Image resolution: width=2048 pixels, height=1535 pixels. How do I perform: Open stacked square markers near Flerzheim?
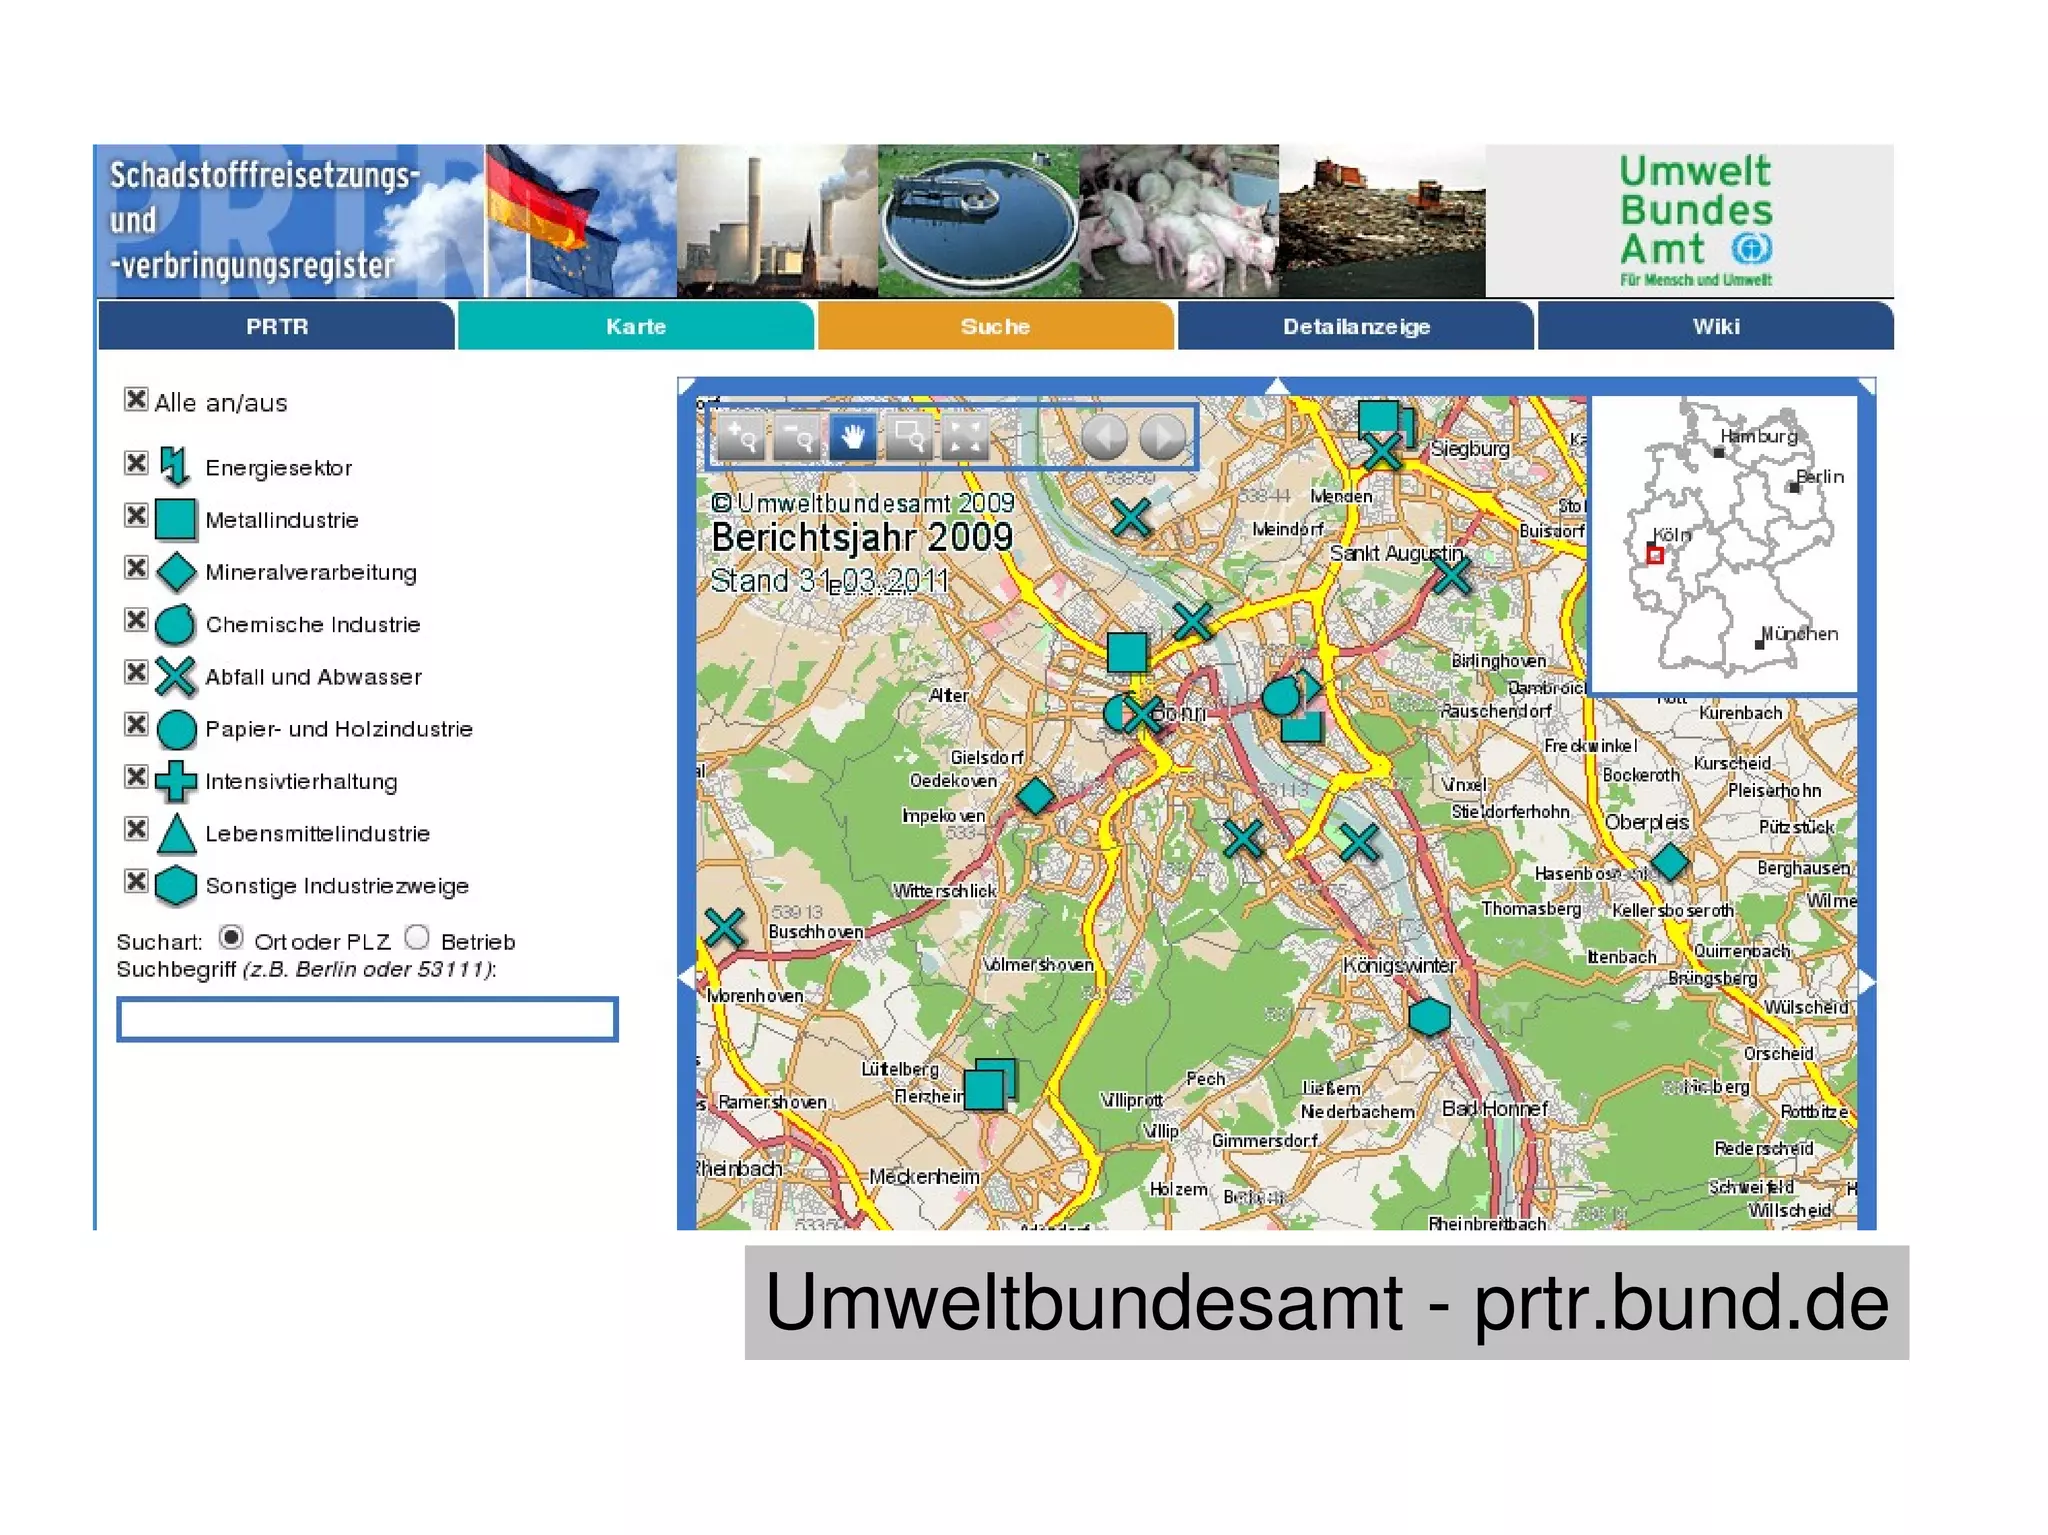pyautogui.click(x=988, y=1085)
